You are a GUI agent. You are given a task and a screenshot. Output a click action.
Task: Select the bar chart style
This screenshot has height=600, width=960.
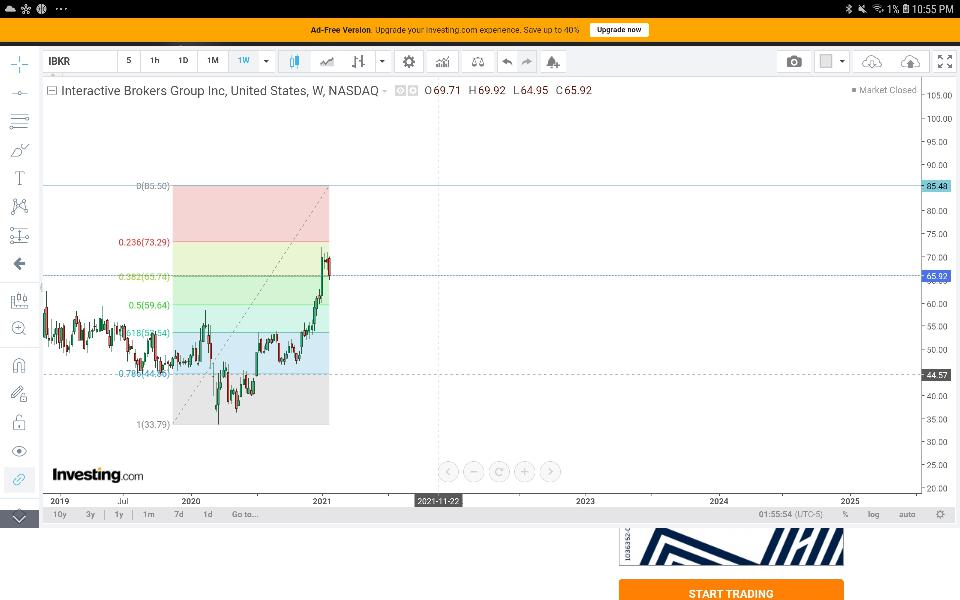point(358,61)
